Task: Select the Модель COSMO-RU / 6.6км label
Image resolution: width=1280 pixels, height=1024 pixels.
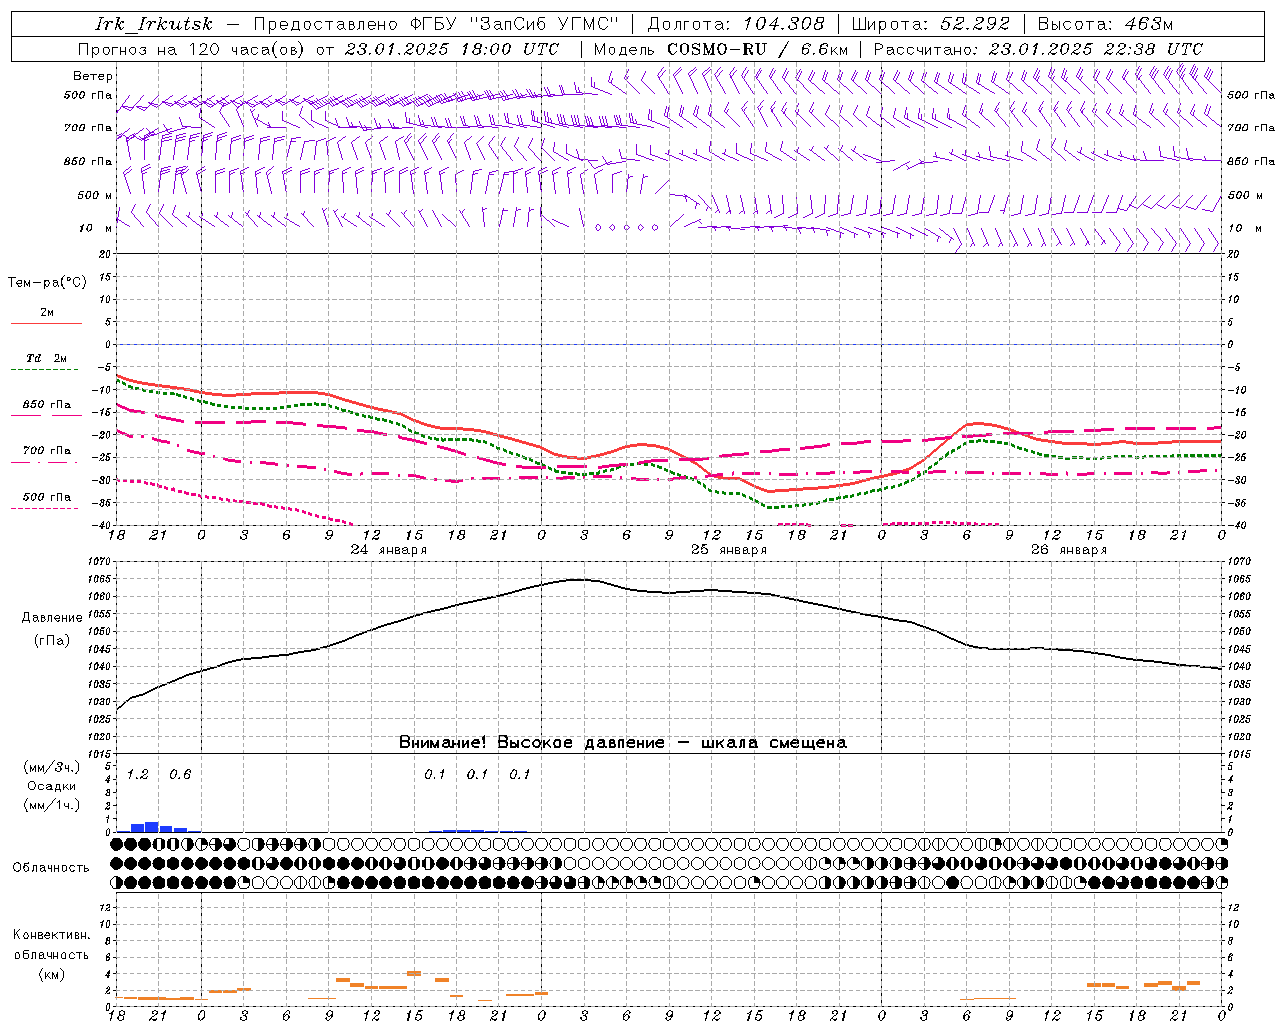Action: pos(721,49)
